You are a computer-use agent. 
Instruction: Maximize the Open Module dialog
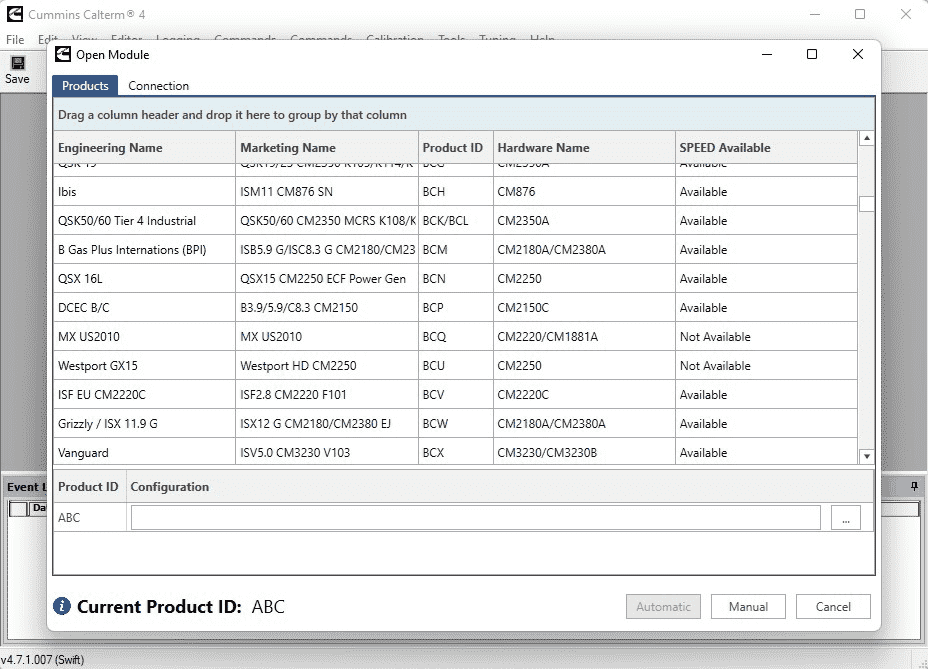click(x=812, y=54)
